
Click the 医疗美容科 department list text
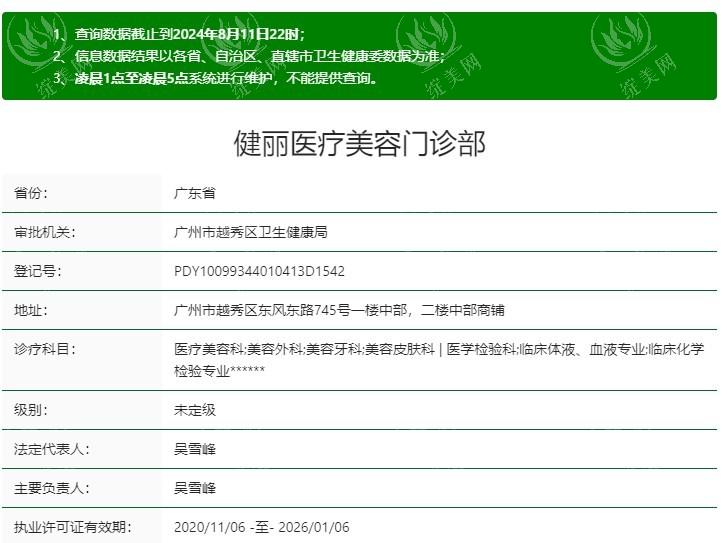(x=439, y=359)
